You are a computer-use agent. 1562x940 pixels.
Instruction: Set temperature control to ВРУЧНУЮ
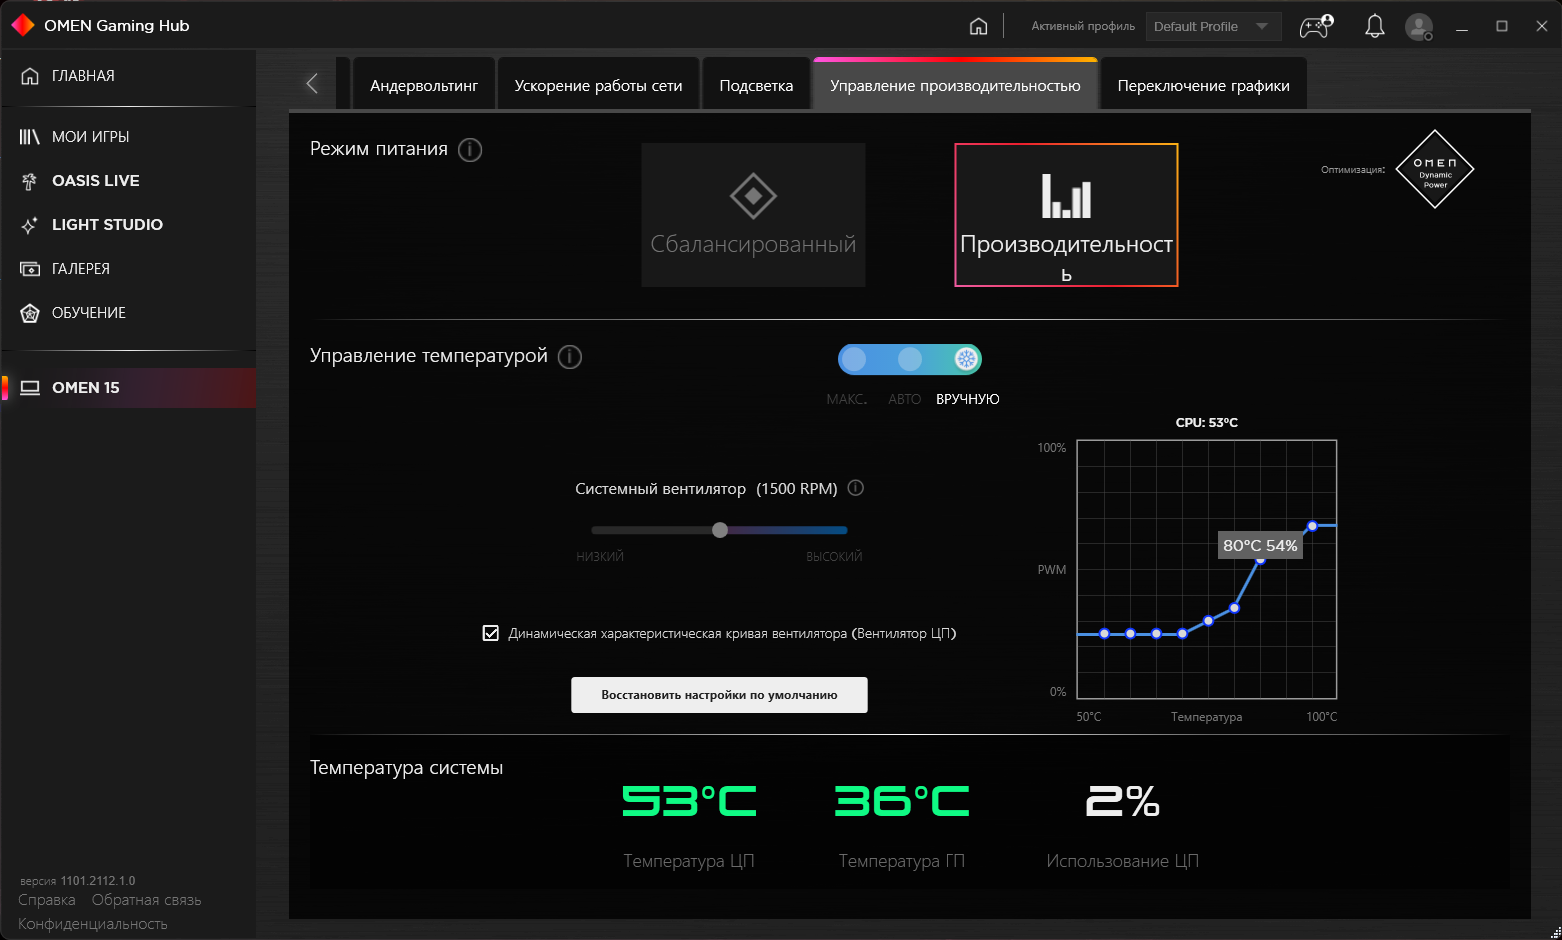[966, 359]
